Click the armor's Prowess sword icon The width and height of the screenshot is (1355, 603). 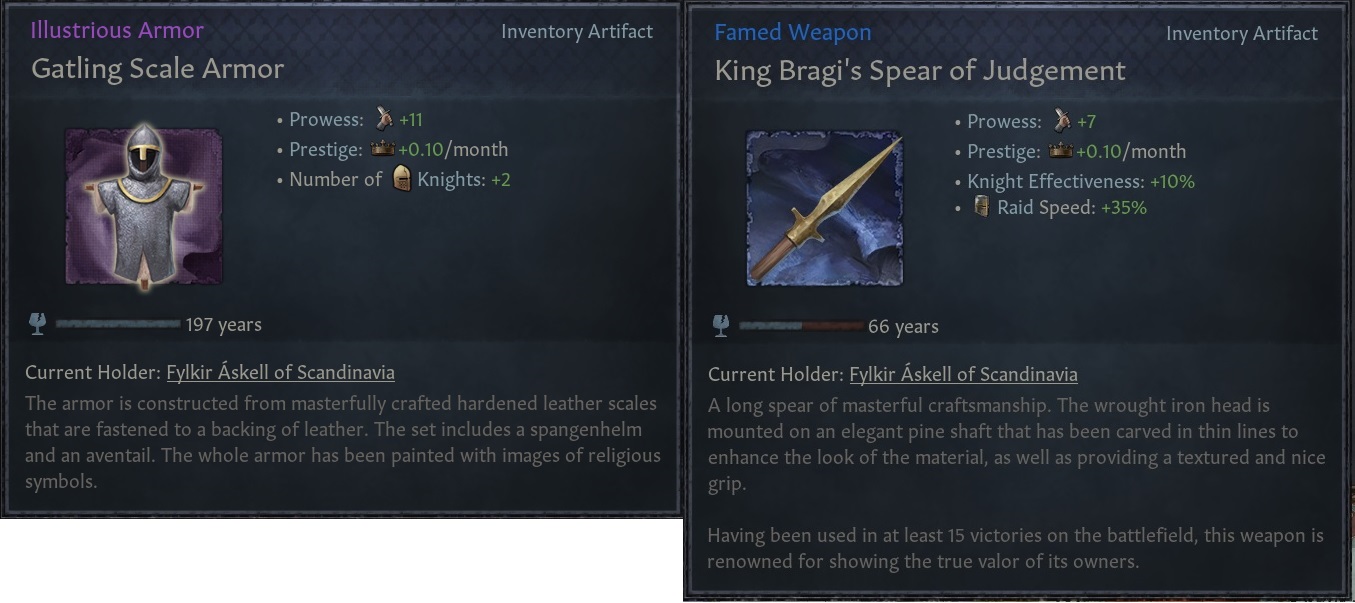(384, 120)
